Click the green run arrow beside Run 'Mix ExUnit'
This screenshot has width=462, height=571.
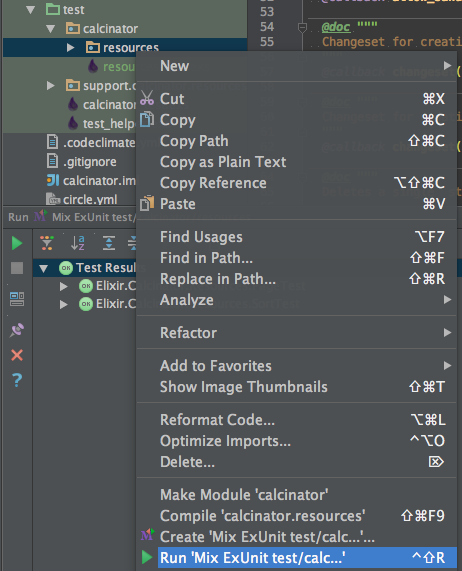click(x=147, y=558)
